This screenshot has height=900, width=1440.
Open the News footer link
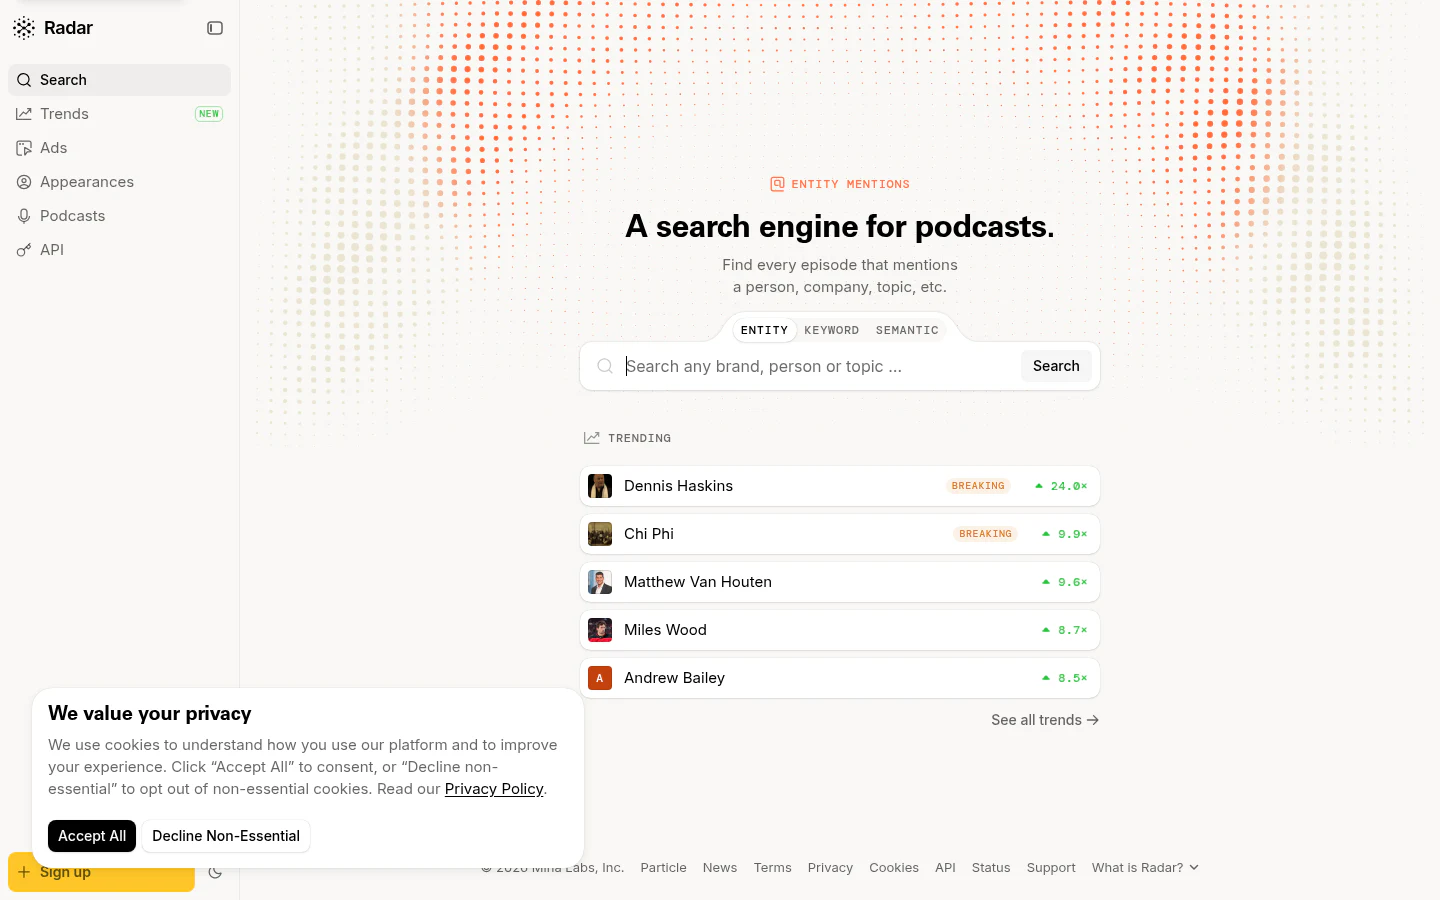(720, 868)
